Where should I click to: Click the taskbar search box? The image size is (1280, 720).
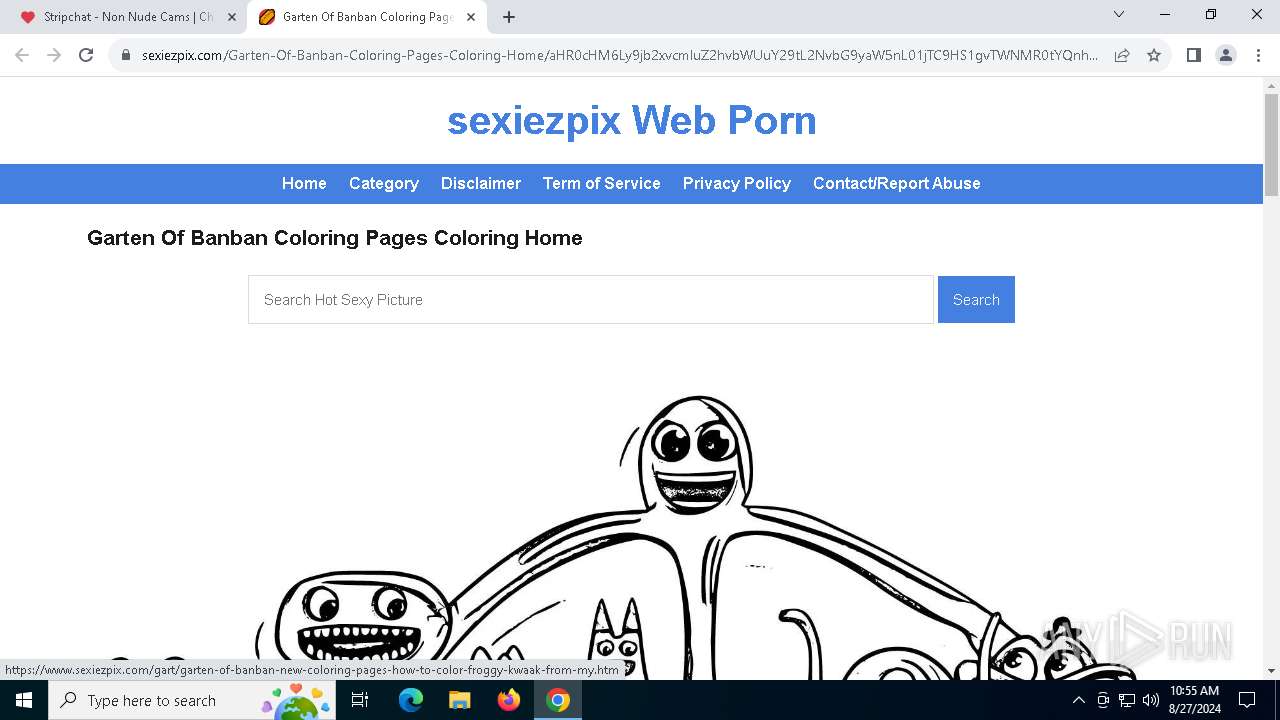[x=194, y=700]
